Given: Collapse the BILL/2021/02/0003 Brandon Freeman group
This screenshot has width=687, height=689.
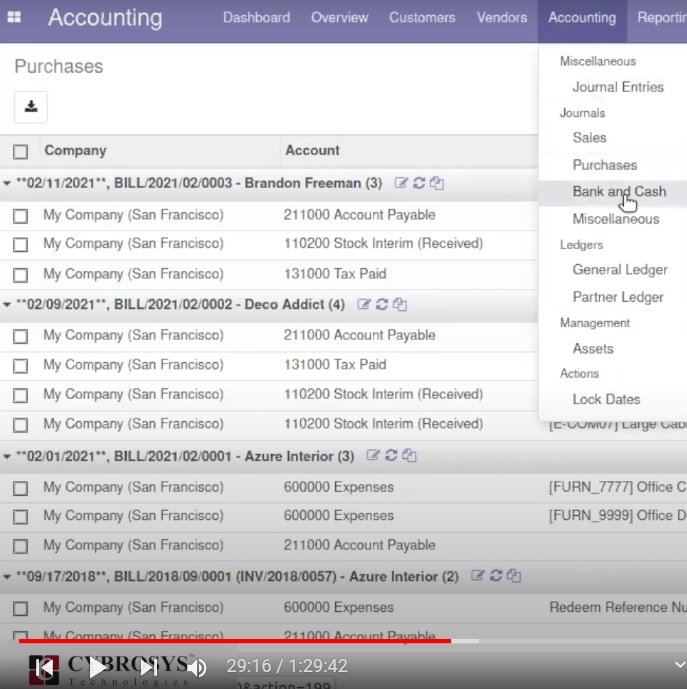Looking at the screenshot, I should 7,183.
